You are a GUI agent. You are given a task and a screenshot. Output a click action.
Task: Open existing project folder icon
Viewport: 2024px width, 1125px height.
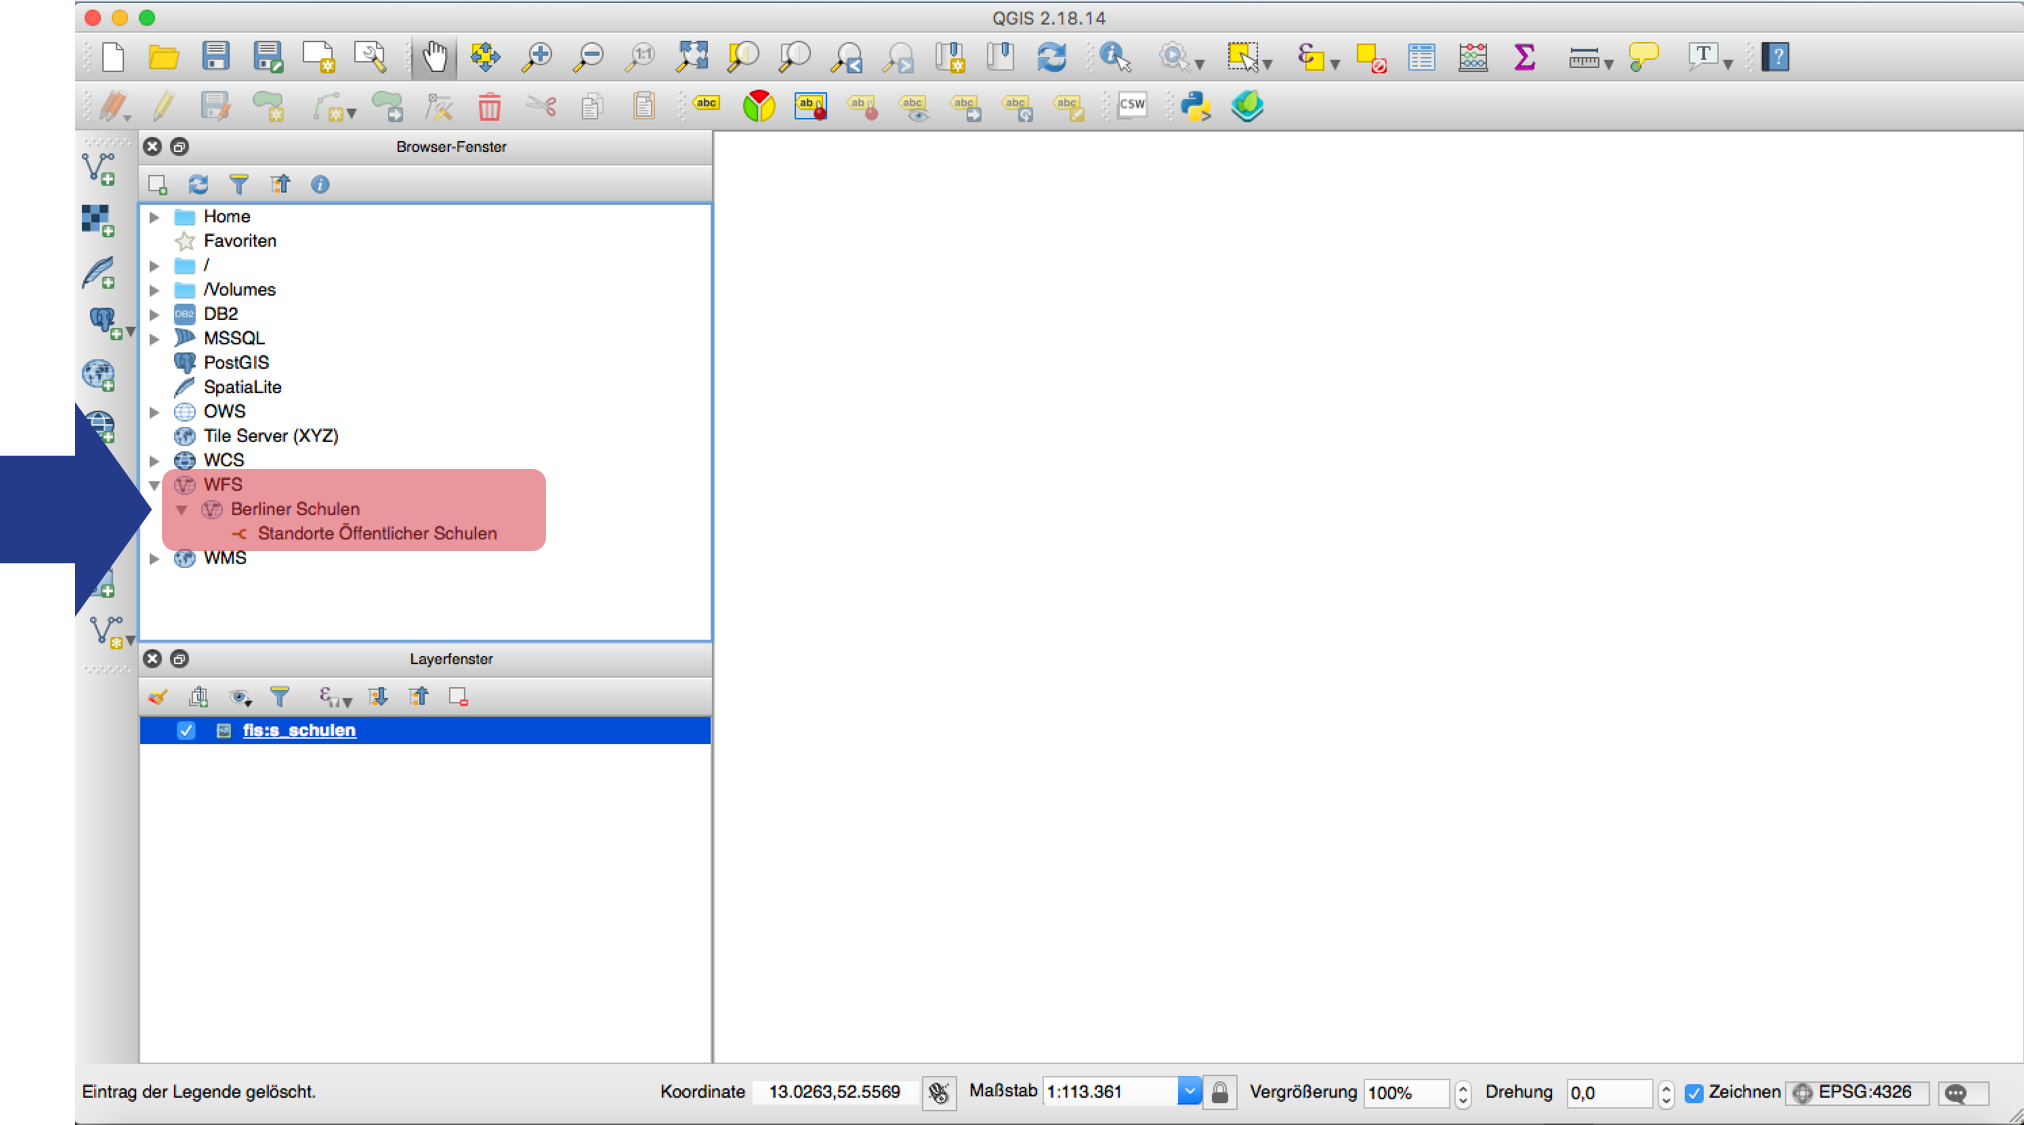click(x=164, y=57)
